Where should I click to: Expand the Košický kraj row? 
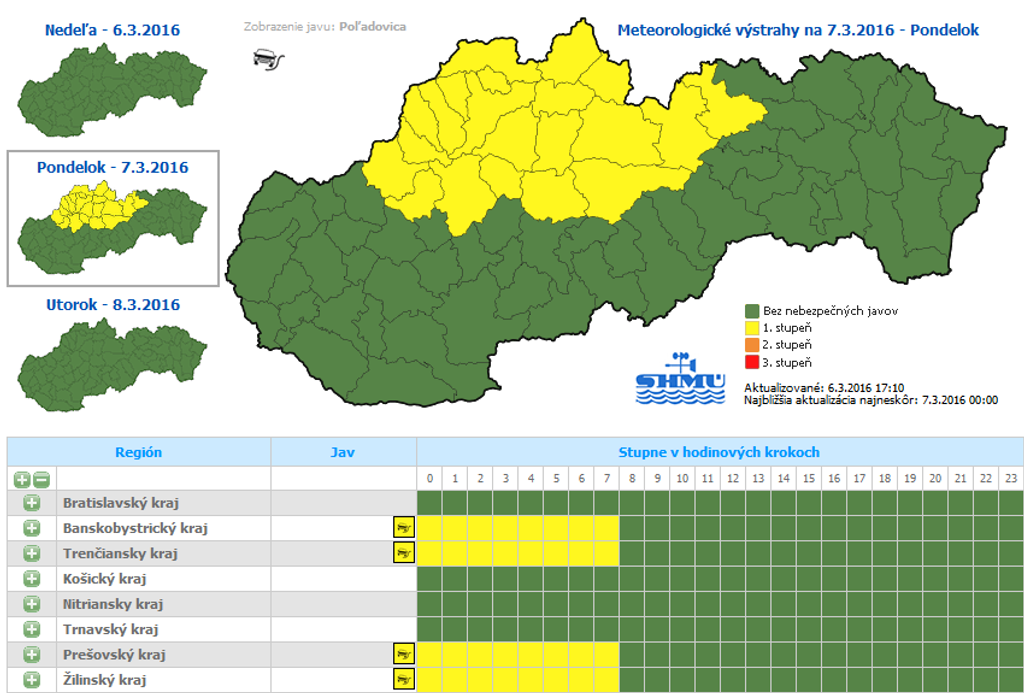(31, 578)
